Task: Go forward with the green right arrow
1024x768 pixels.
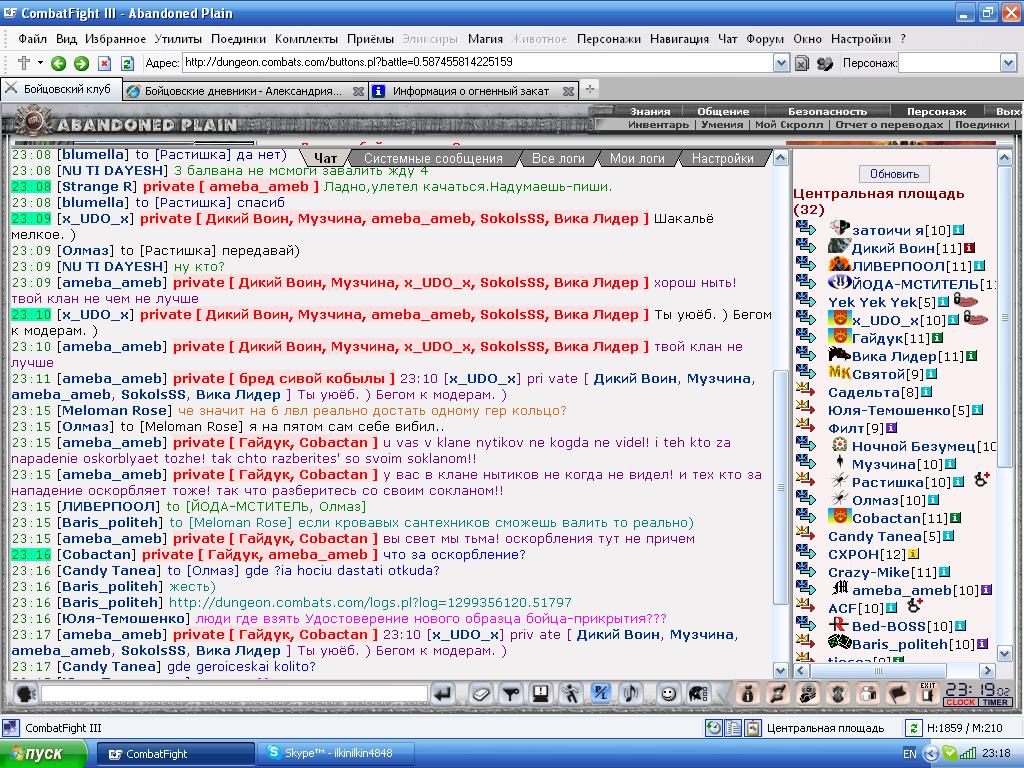Action: coord(81,63)
